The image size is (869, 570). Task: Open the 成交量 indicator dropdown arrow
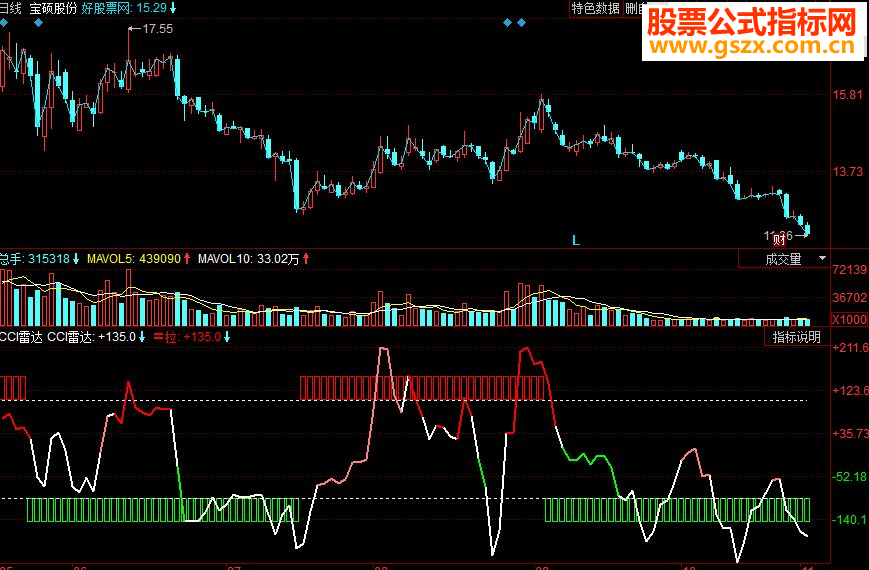pos(822,258)
